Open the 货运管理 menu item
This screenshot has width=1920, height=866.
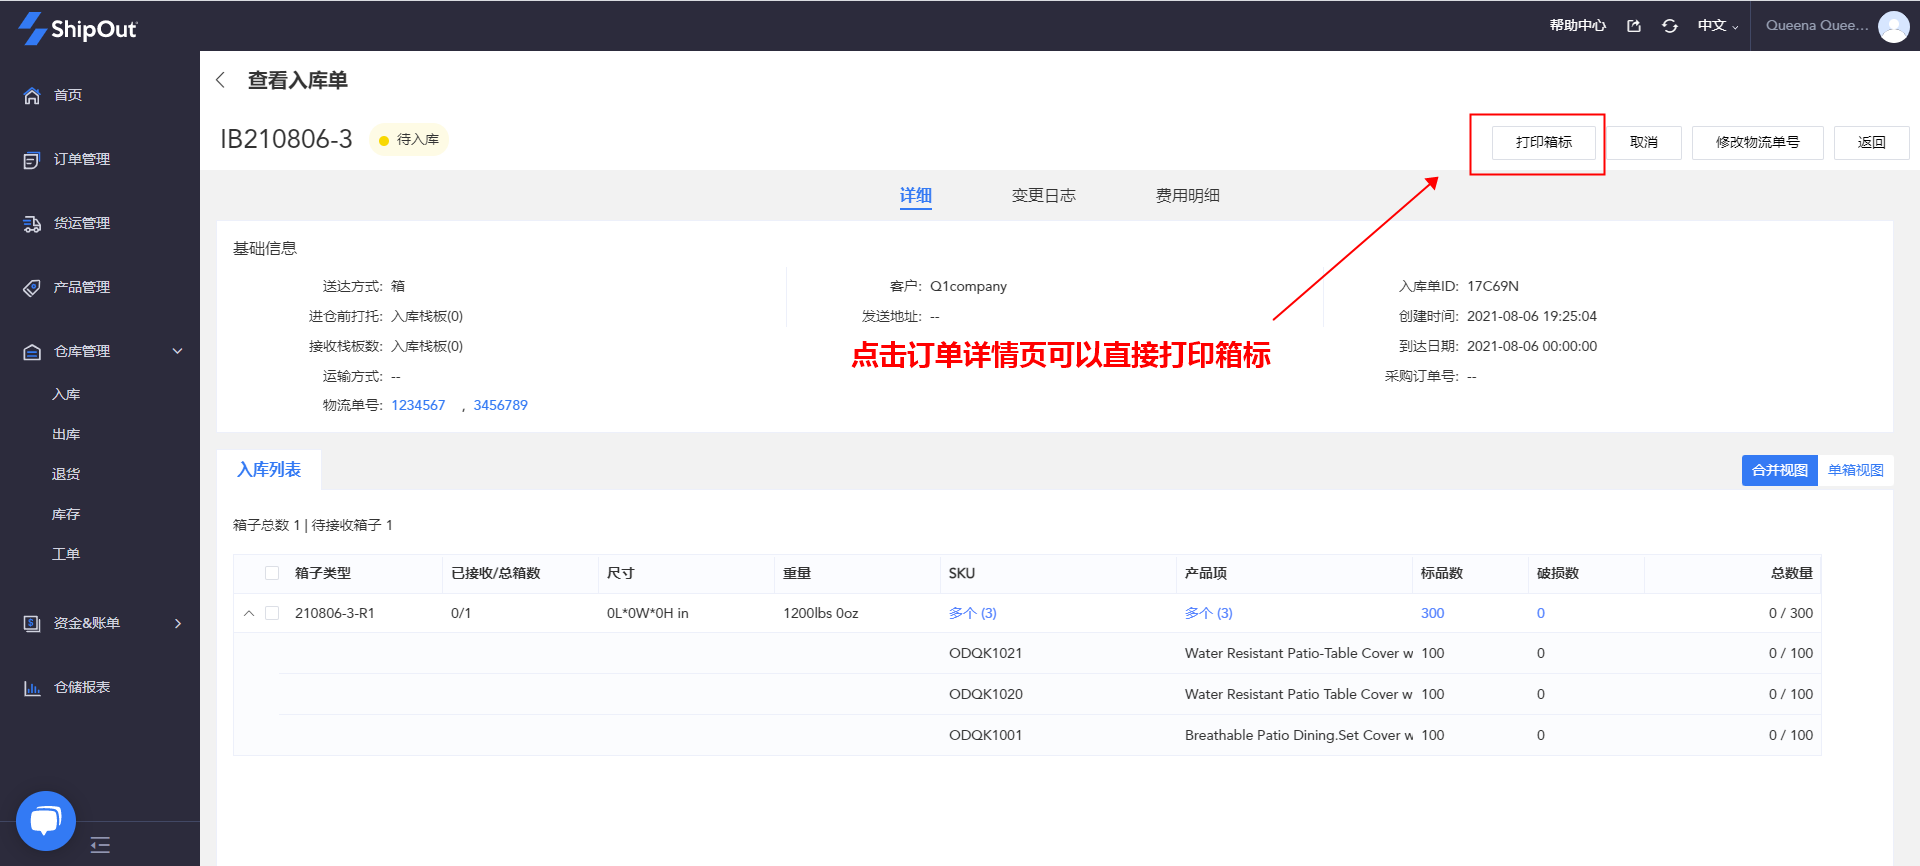[x=82, y=224]
